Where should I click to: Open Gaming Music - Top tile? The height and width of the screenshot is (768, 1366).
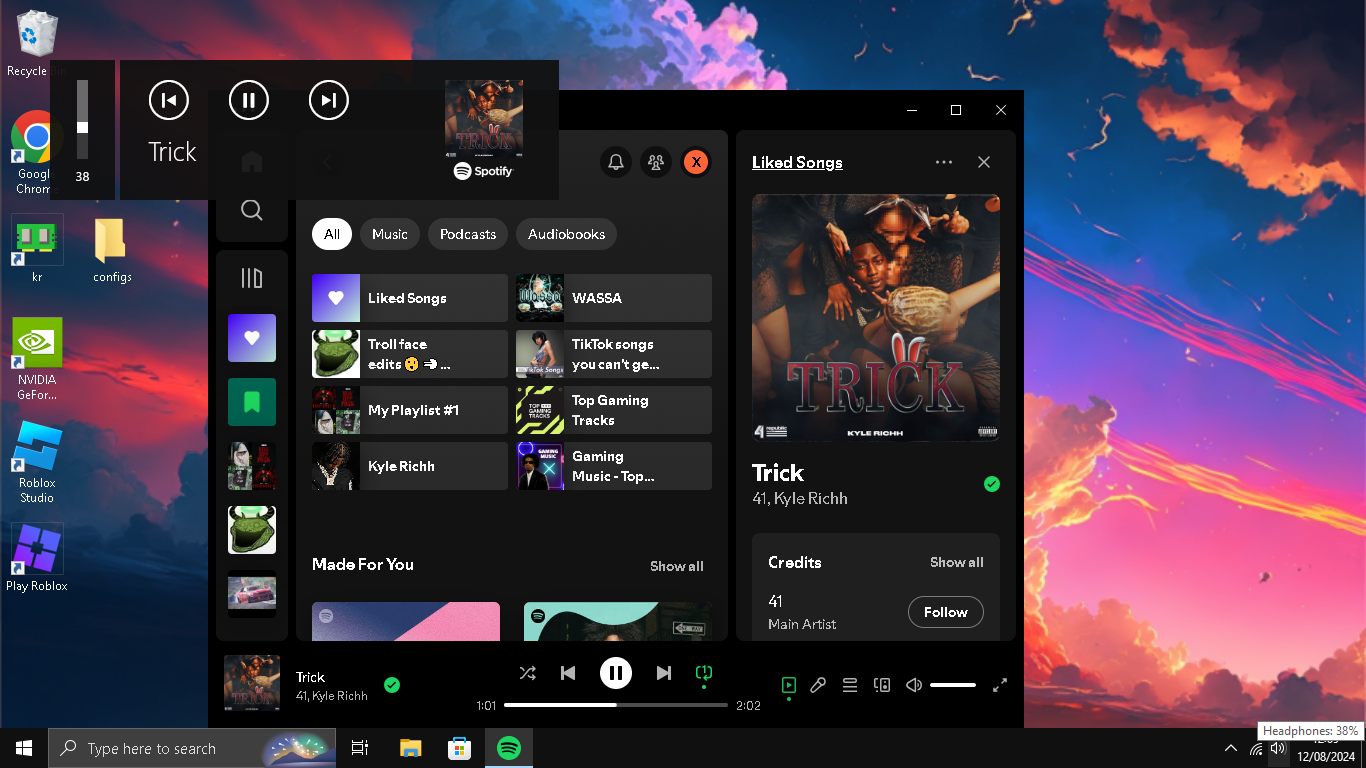614,466
